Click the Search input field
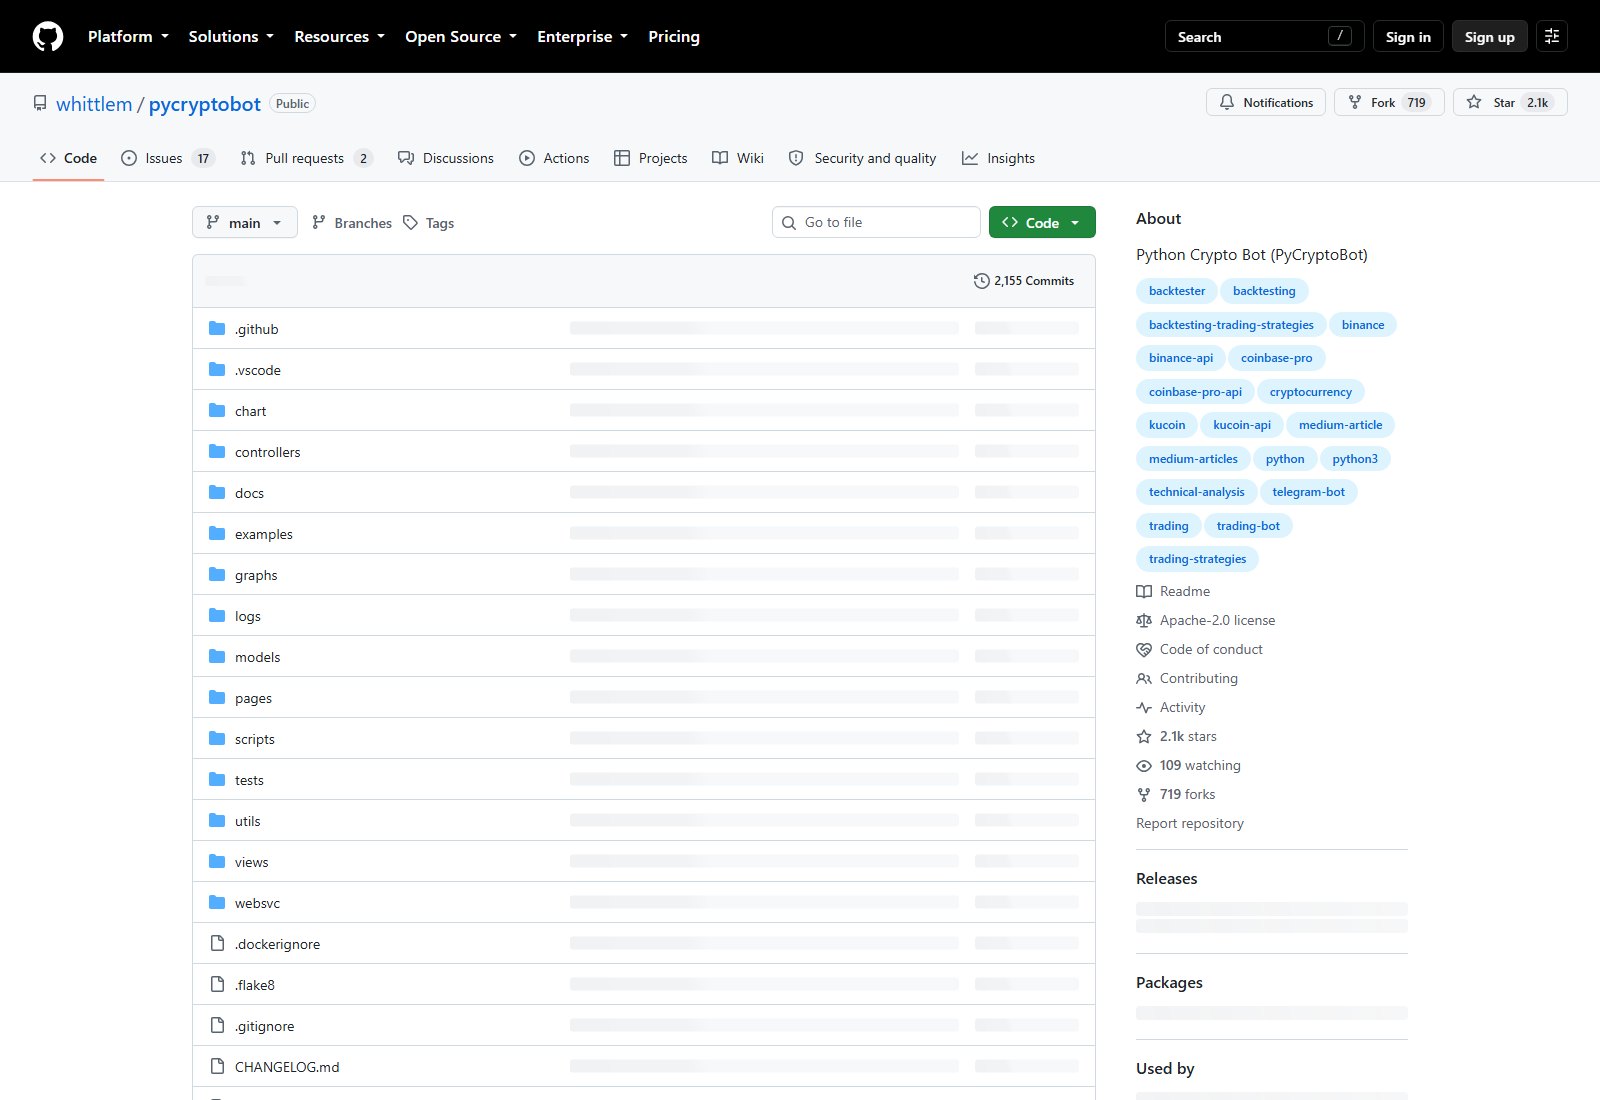Viewport: 1600px width, 1100px height. coord(1265,37)
